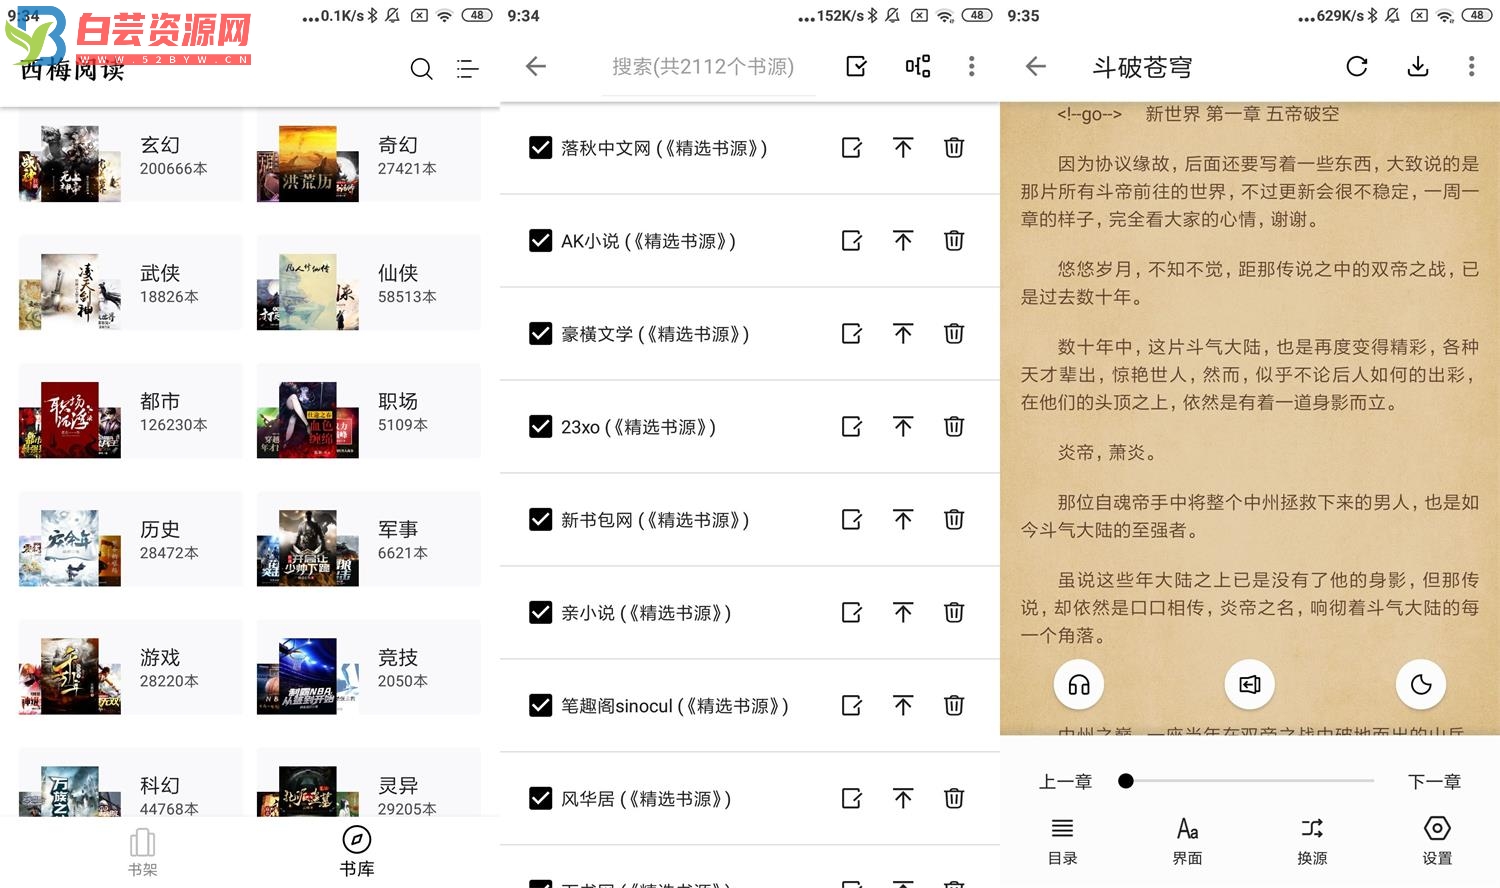Image resolution: width=1500 pixels, height=888 pixels.
Task: Tap the edit-select icon in source toolbar
Action: tap(856, 66)
